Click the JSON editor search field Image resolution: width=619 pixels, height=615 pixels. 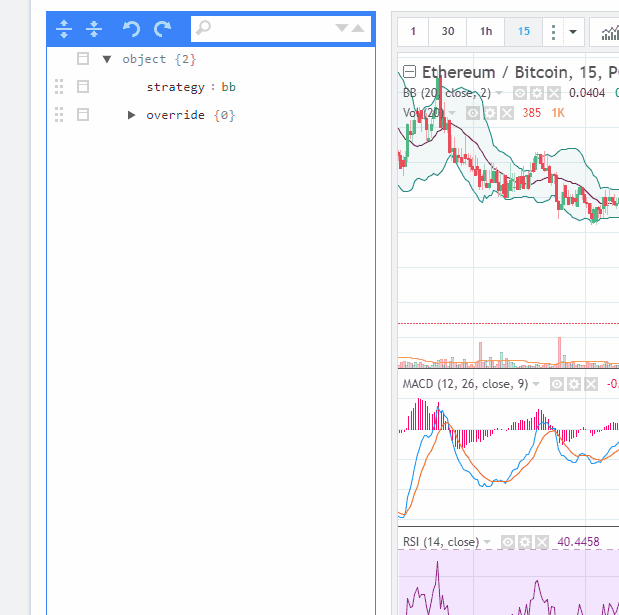[x=270, y=29]
